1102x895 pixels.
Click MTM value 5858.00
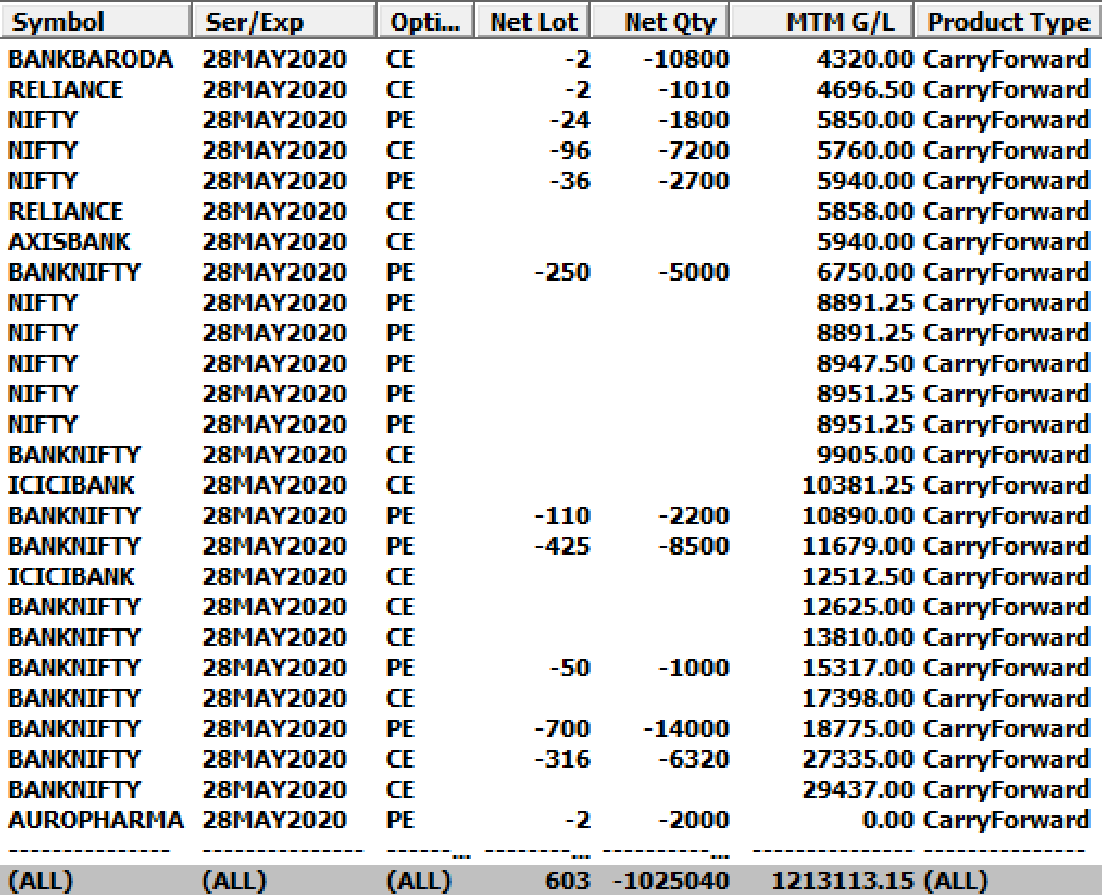tap(865, 212)
